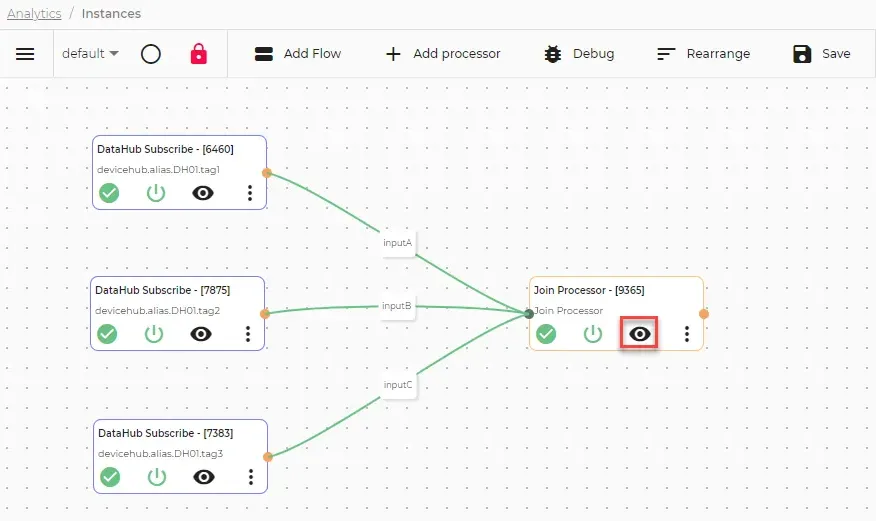Click status check on DataHub Subscribe 7875
876x521 pixels.
(x=107, y=334)
